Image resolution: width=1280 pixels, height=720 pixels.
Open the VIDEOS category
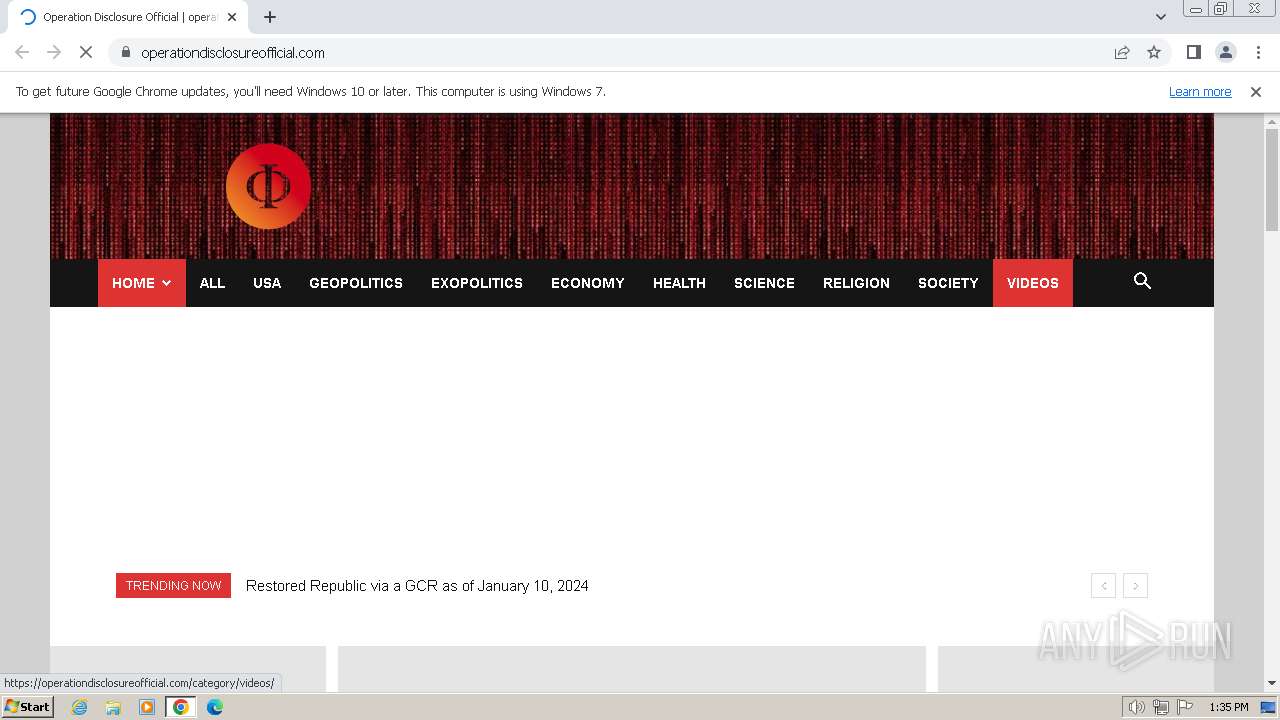1033,283
